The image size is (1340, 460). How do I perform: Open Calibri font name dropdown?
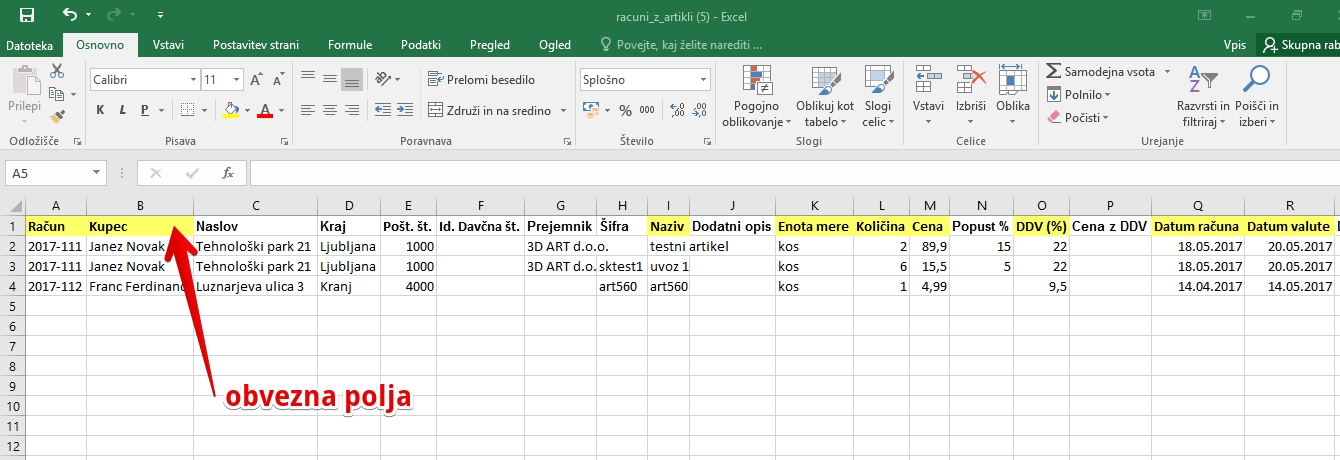tap(192, 79)
